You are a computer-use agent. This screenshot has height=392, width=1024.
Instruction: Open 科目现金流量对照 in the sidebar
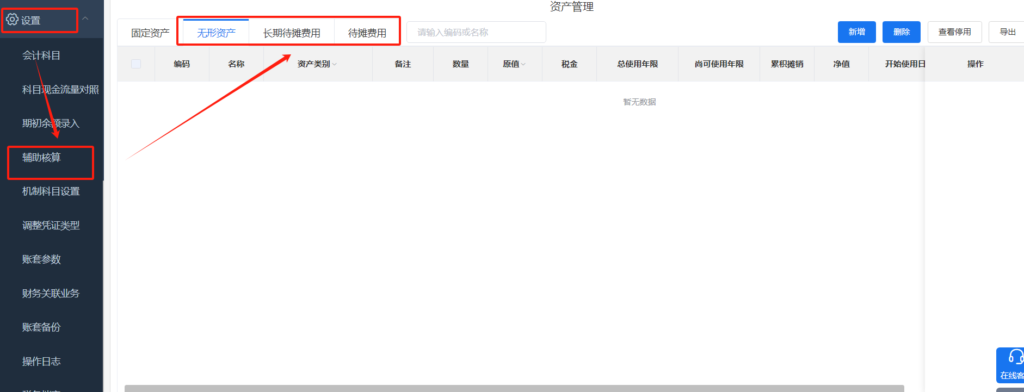pyautogui.click(x=61, y=90)
